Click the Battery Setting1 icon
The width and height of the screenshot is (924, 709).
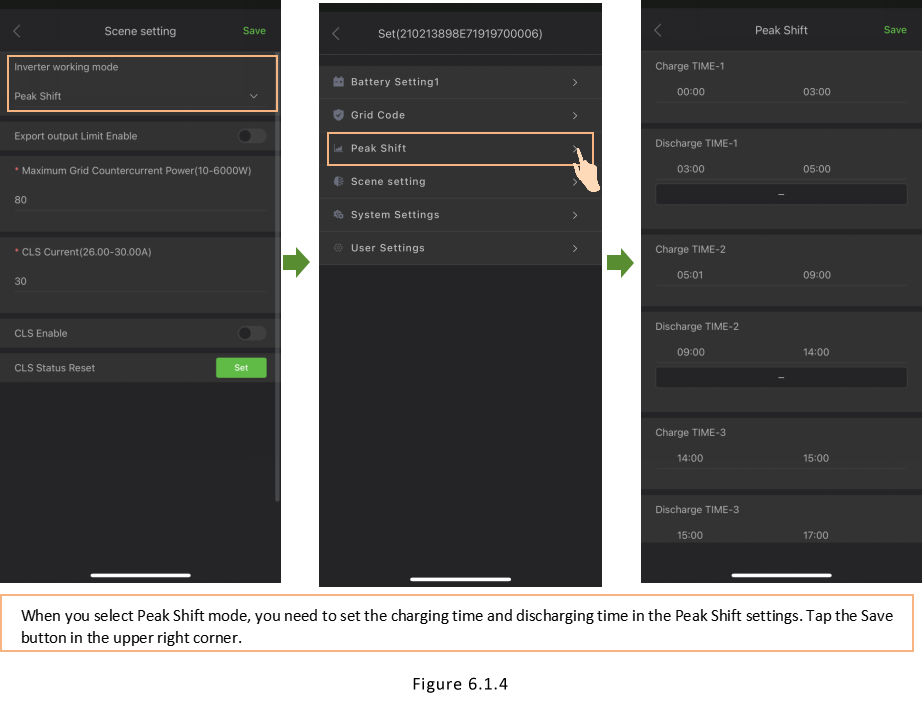click(338, 82)
